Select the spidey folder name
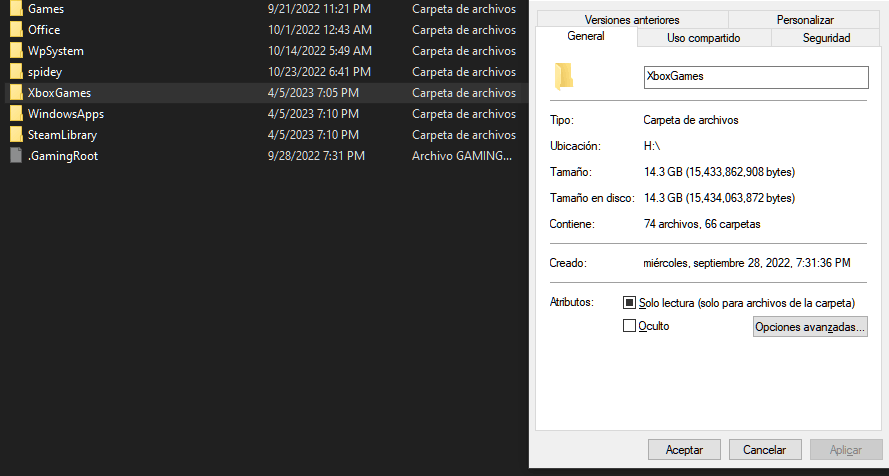Image resolution: width=889 pixels, height=476 pixels. (x=45, y=72)
